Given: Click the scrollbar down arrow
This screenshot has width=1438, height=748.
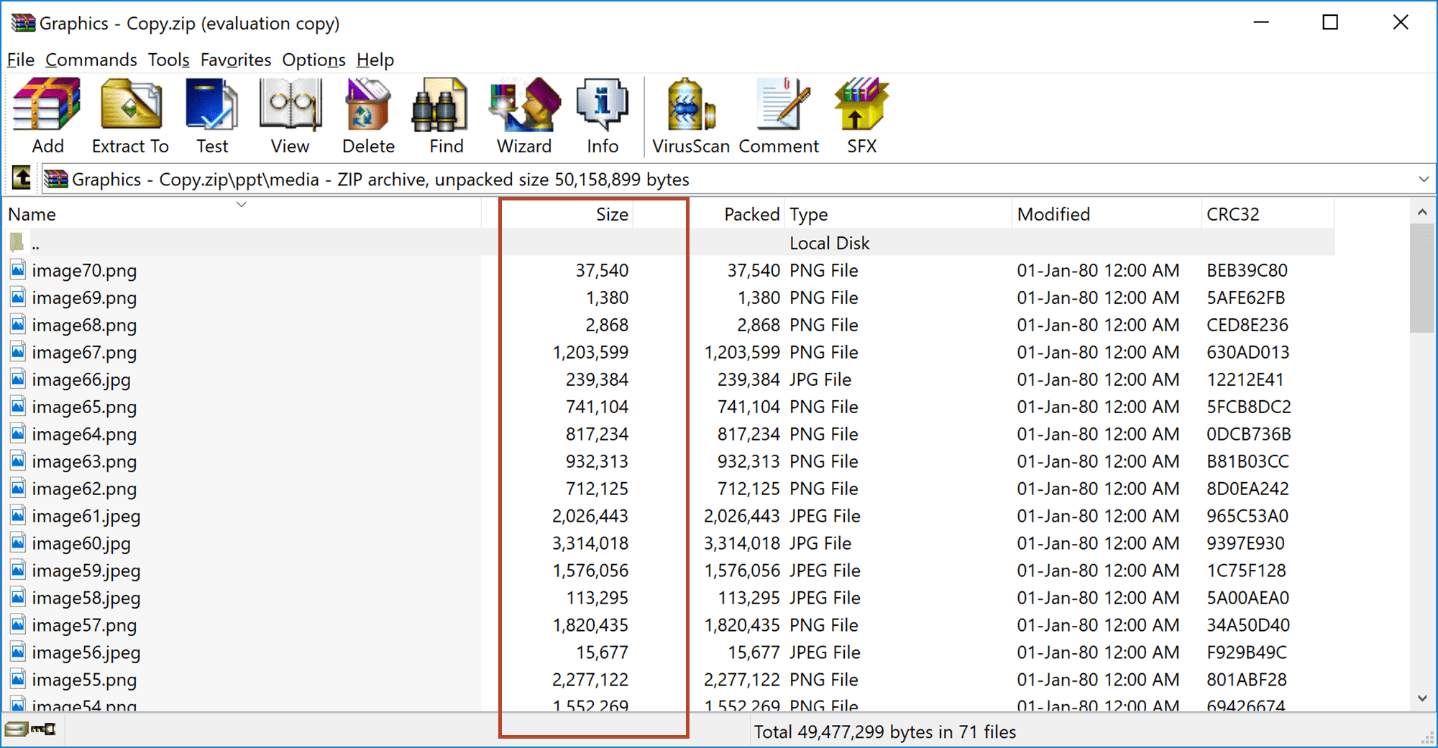Looking at the screenshot, I should pos(1423,698).
